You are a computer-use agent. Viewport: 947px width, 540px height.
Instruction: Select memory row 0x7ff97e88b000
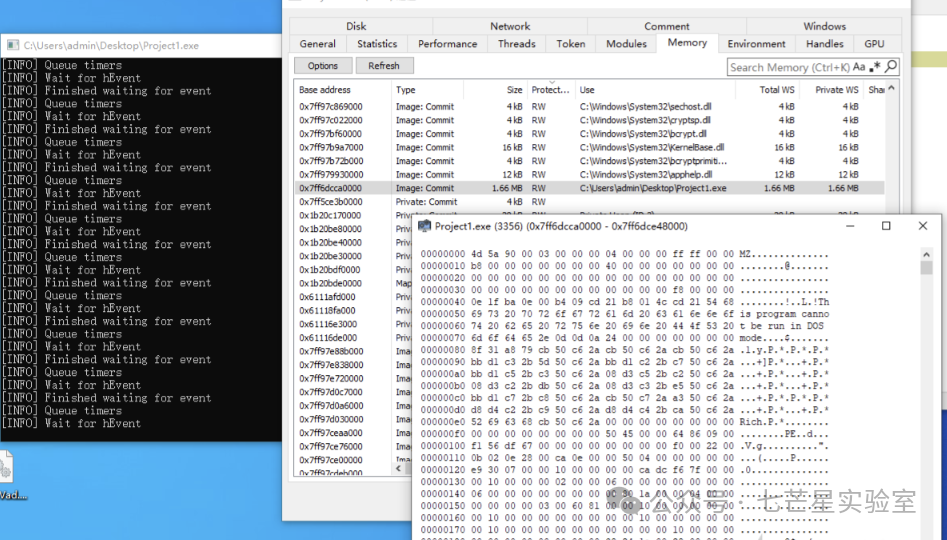click(x=353, y=351)
